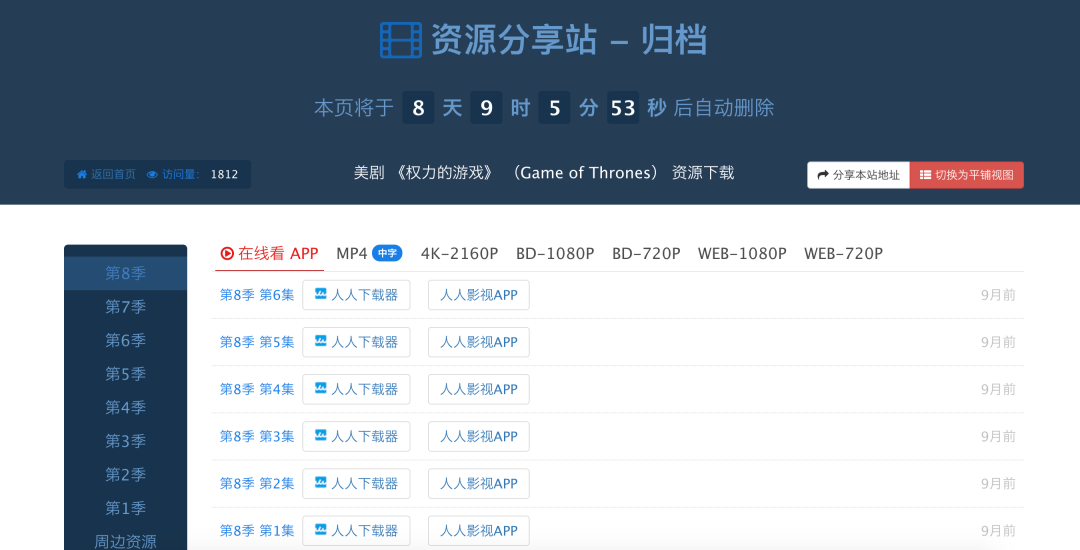Screen dimensions: 1080x550
Task: Switch to tile view with 切换为平铺视图
Action: point(966,175)
